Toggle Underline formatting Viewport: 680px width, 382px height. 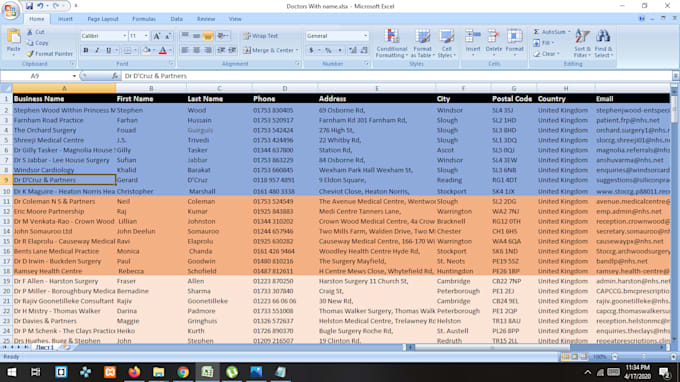click(108, 50)
